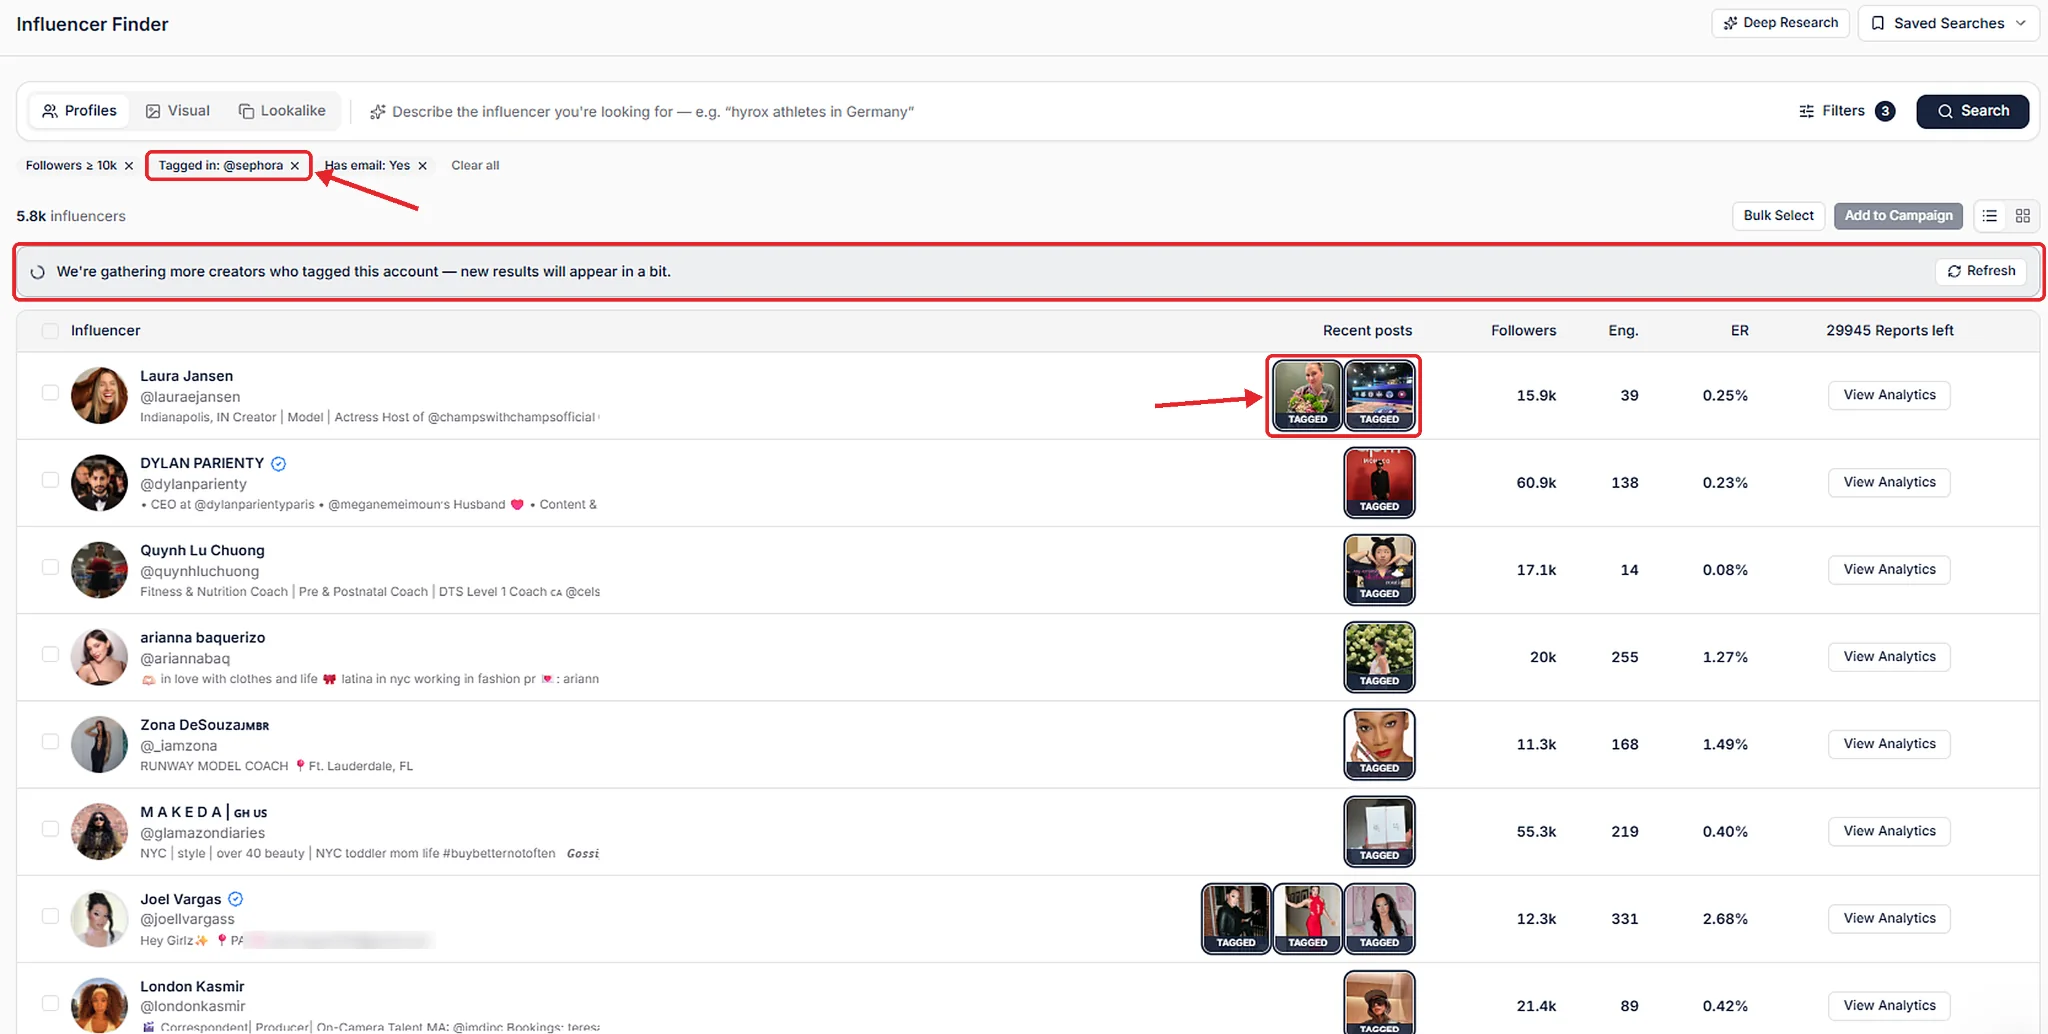The image size is (2048, 1034).
Task: Click Zona DeSouza's profile avatar
Action: [99, 744]
